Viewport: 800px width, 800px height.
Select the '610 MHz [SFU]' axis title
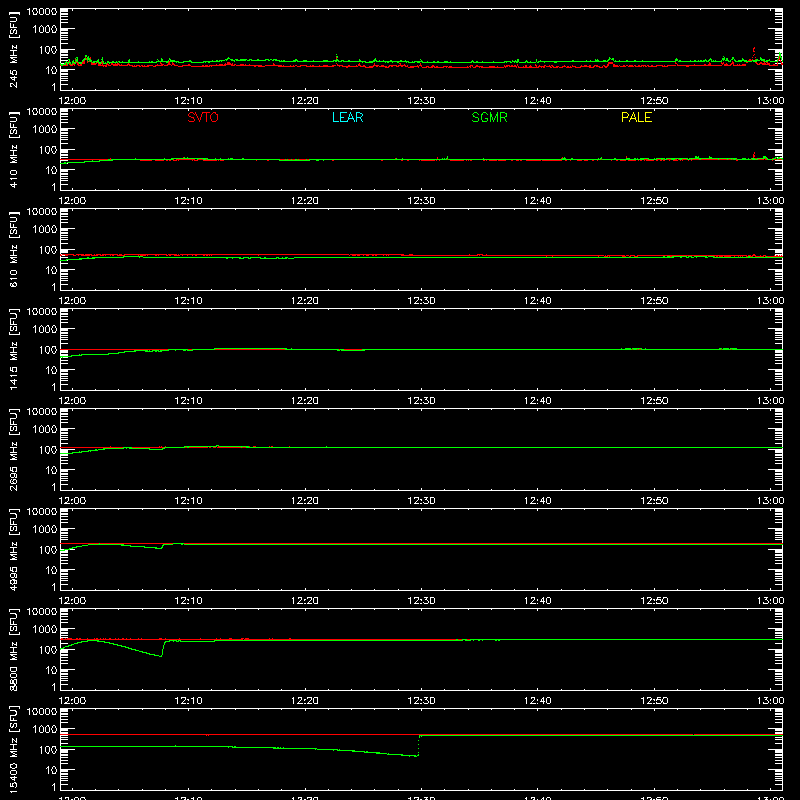pyautogui.click(x=14, y=249)
